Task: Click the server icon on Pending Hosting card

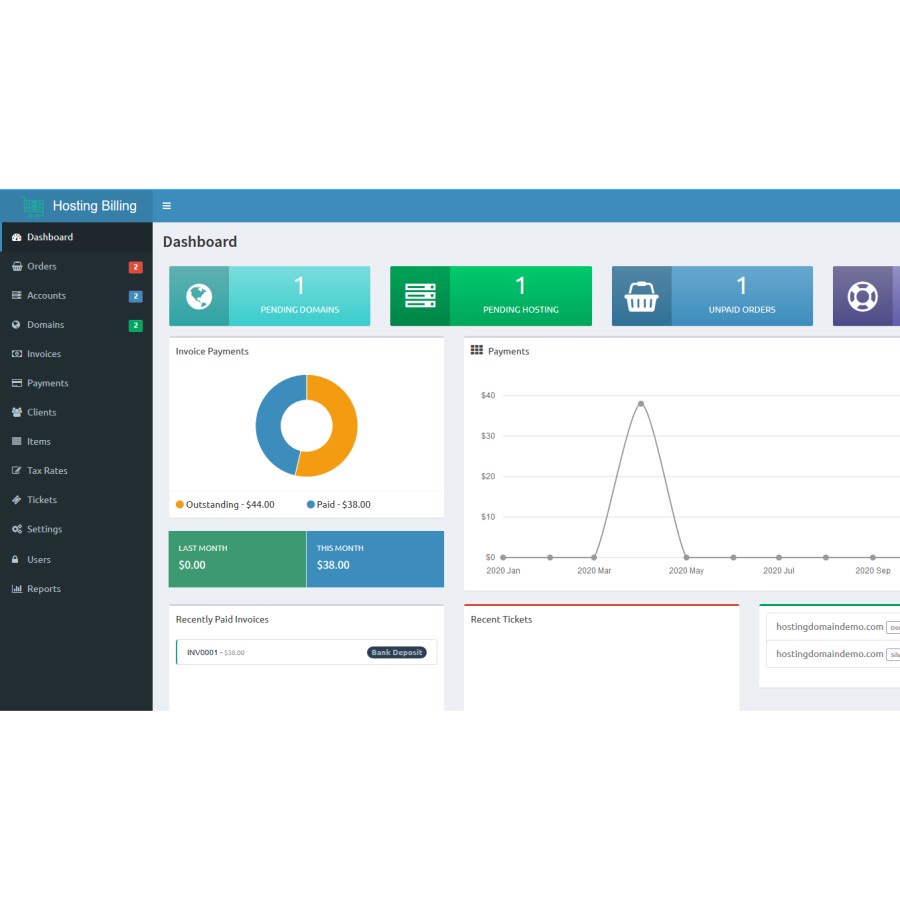Action: 420,295
